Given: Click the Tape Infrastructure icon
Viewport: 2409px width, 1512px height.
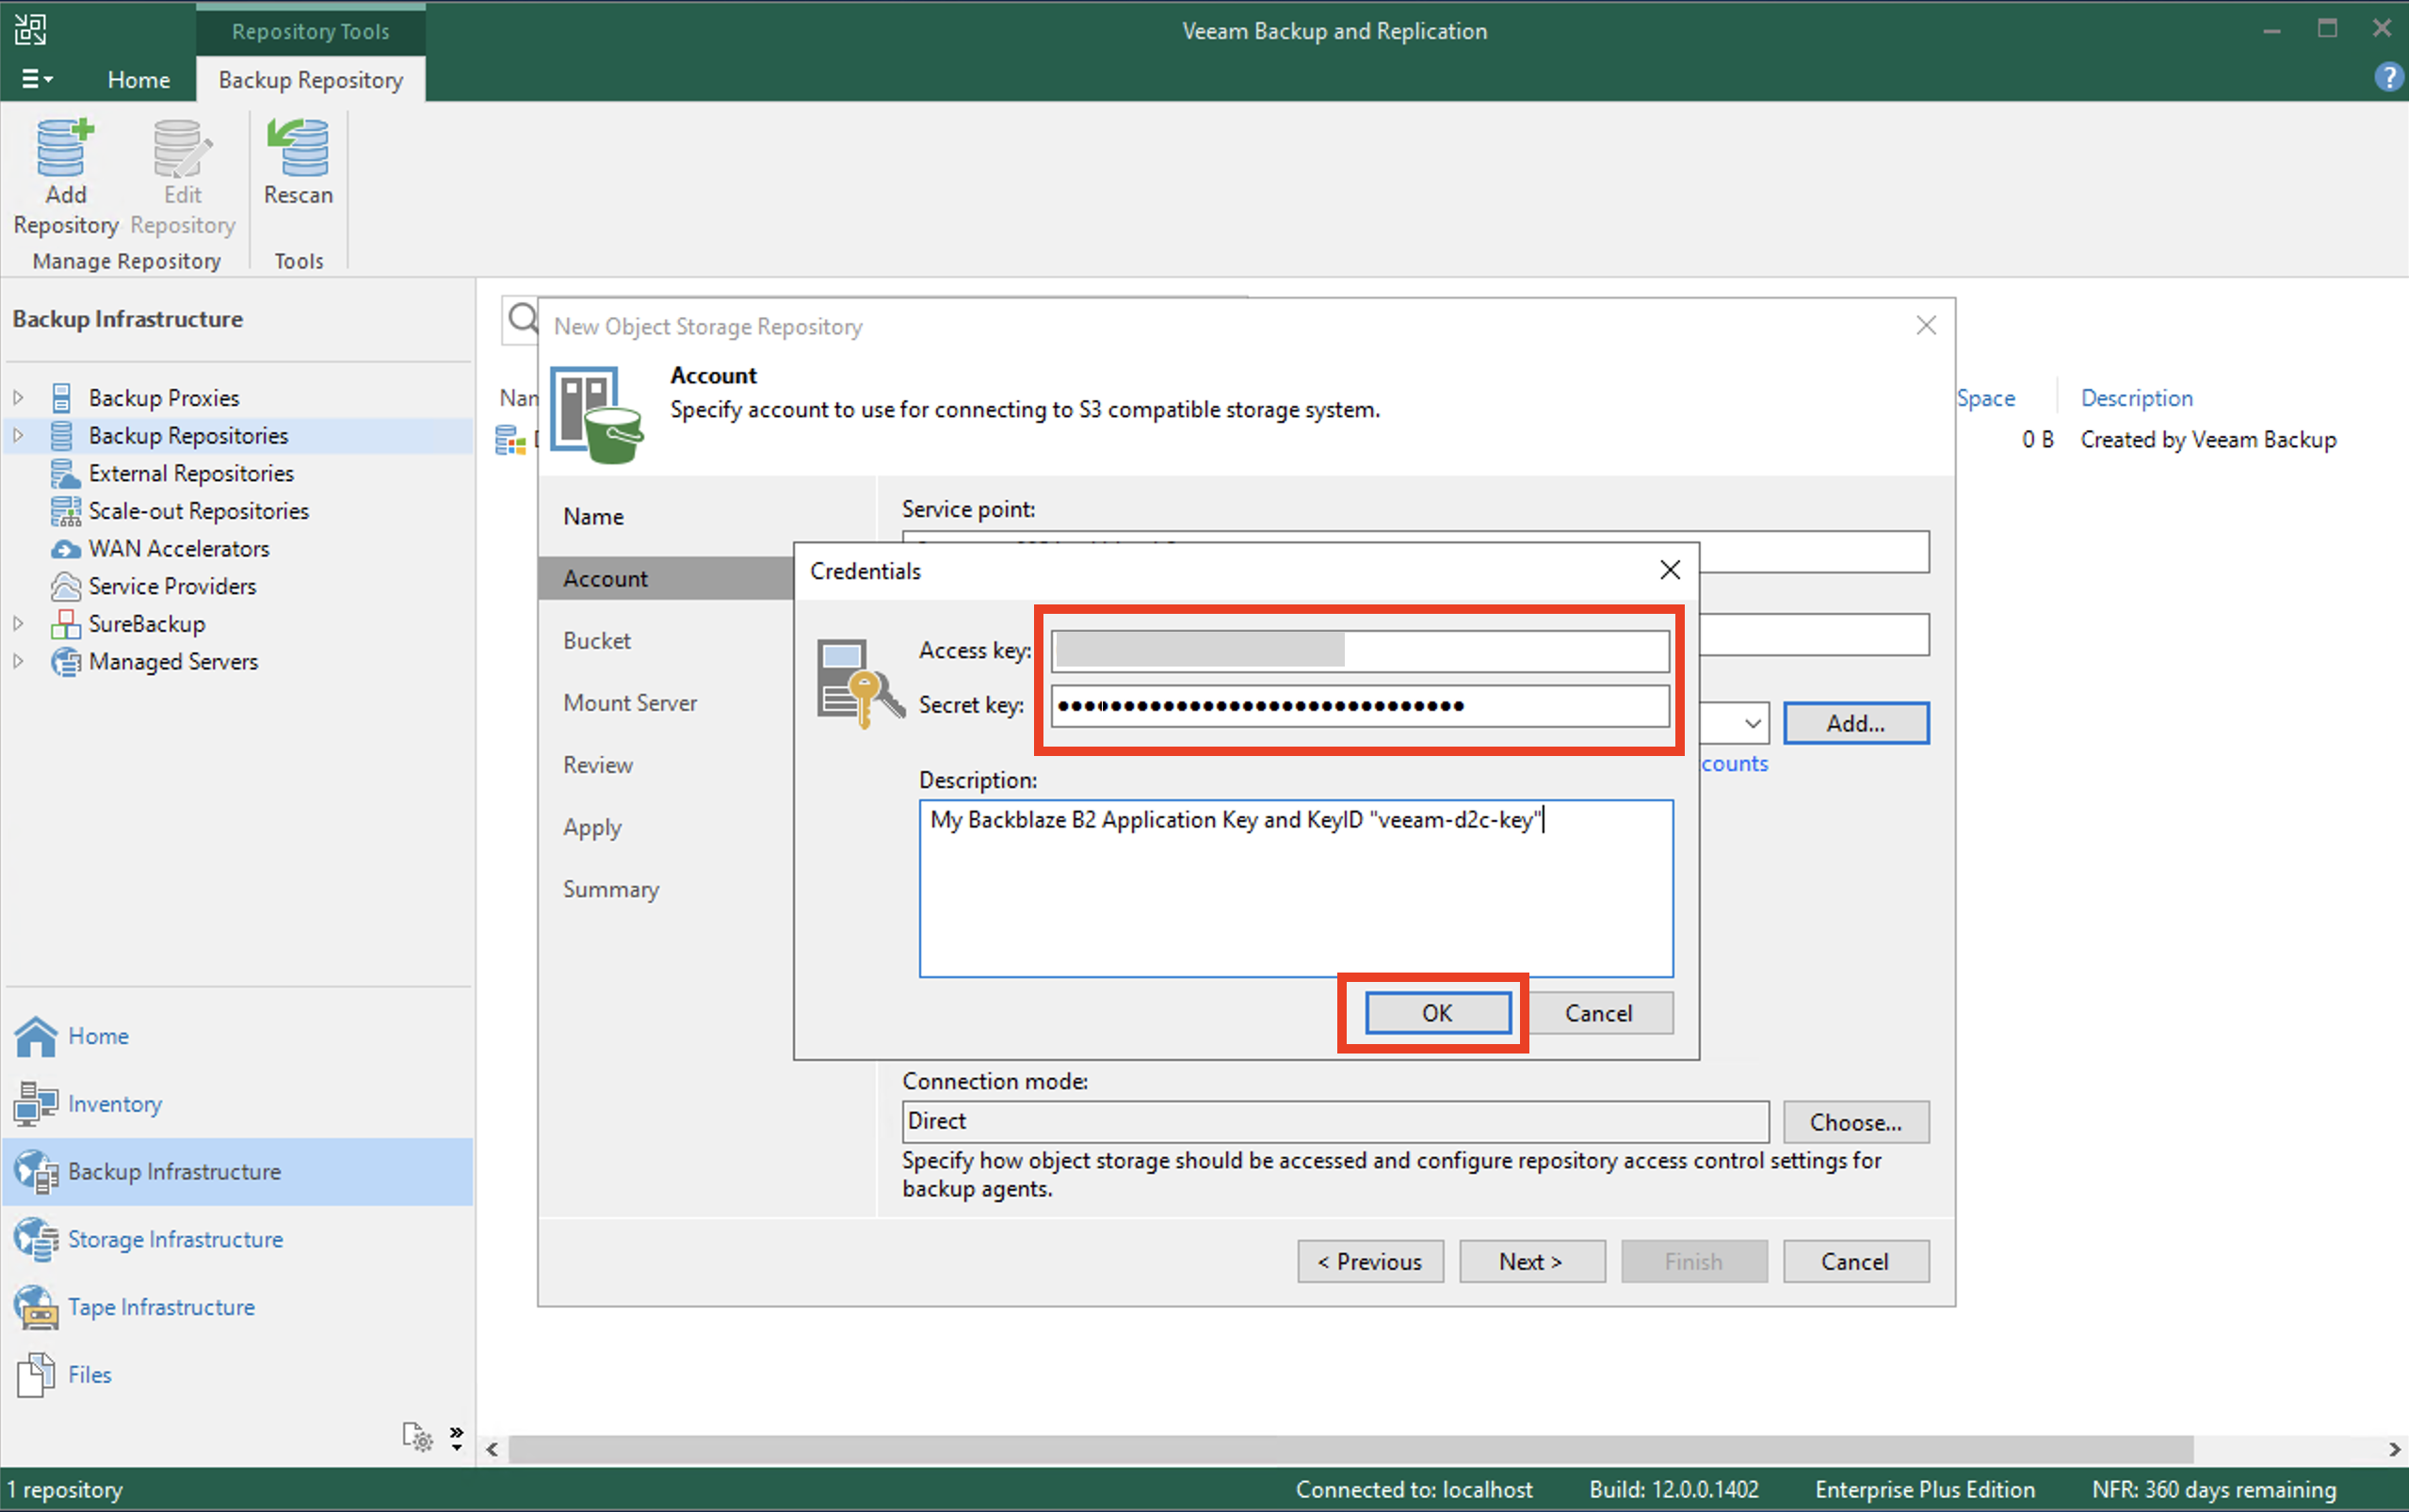Looking at the screenshot, I should click(36, 1307).
